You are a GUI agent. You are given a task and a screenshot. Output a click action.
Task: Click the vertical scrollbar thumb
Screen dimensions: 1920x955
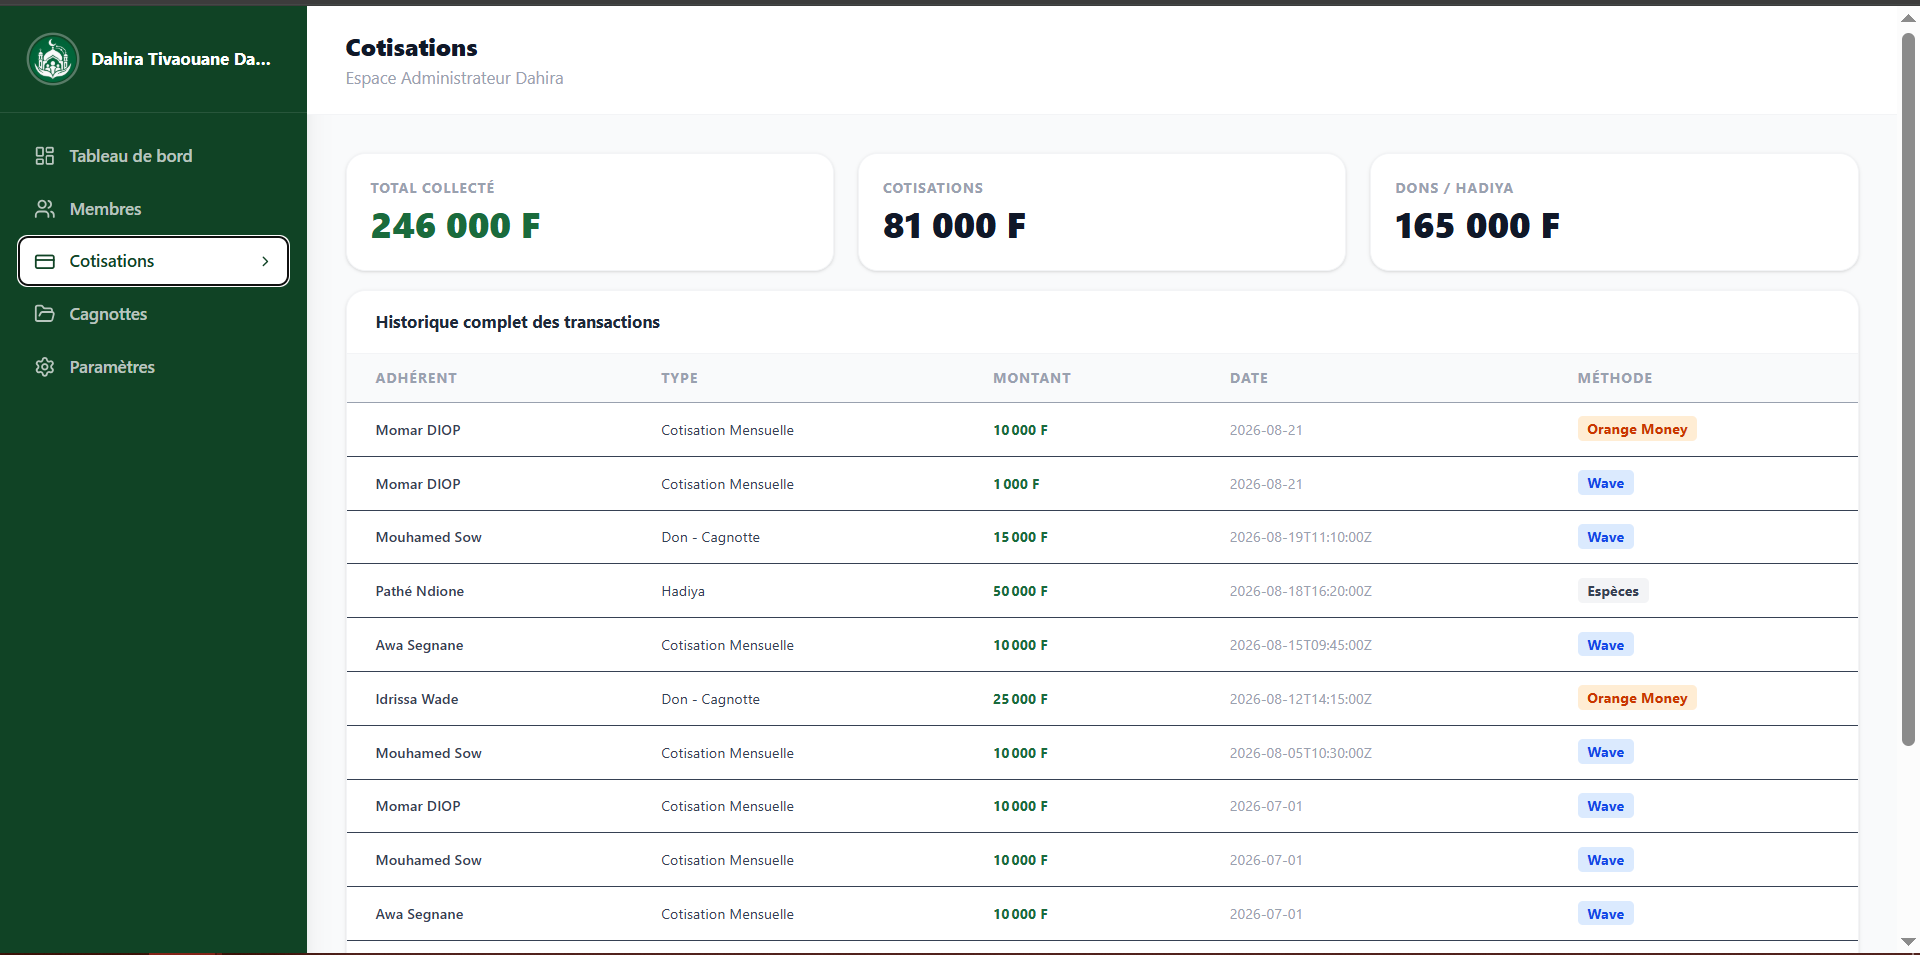coord(1908,390)
